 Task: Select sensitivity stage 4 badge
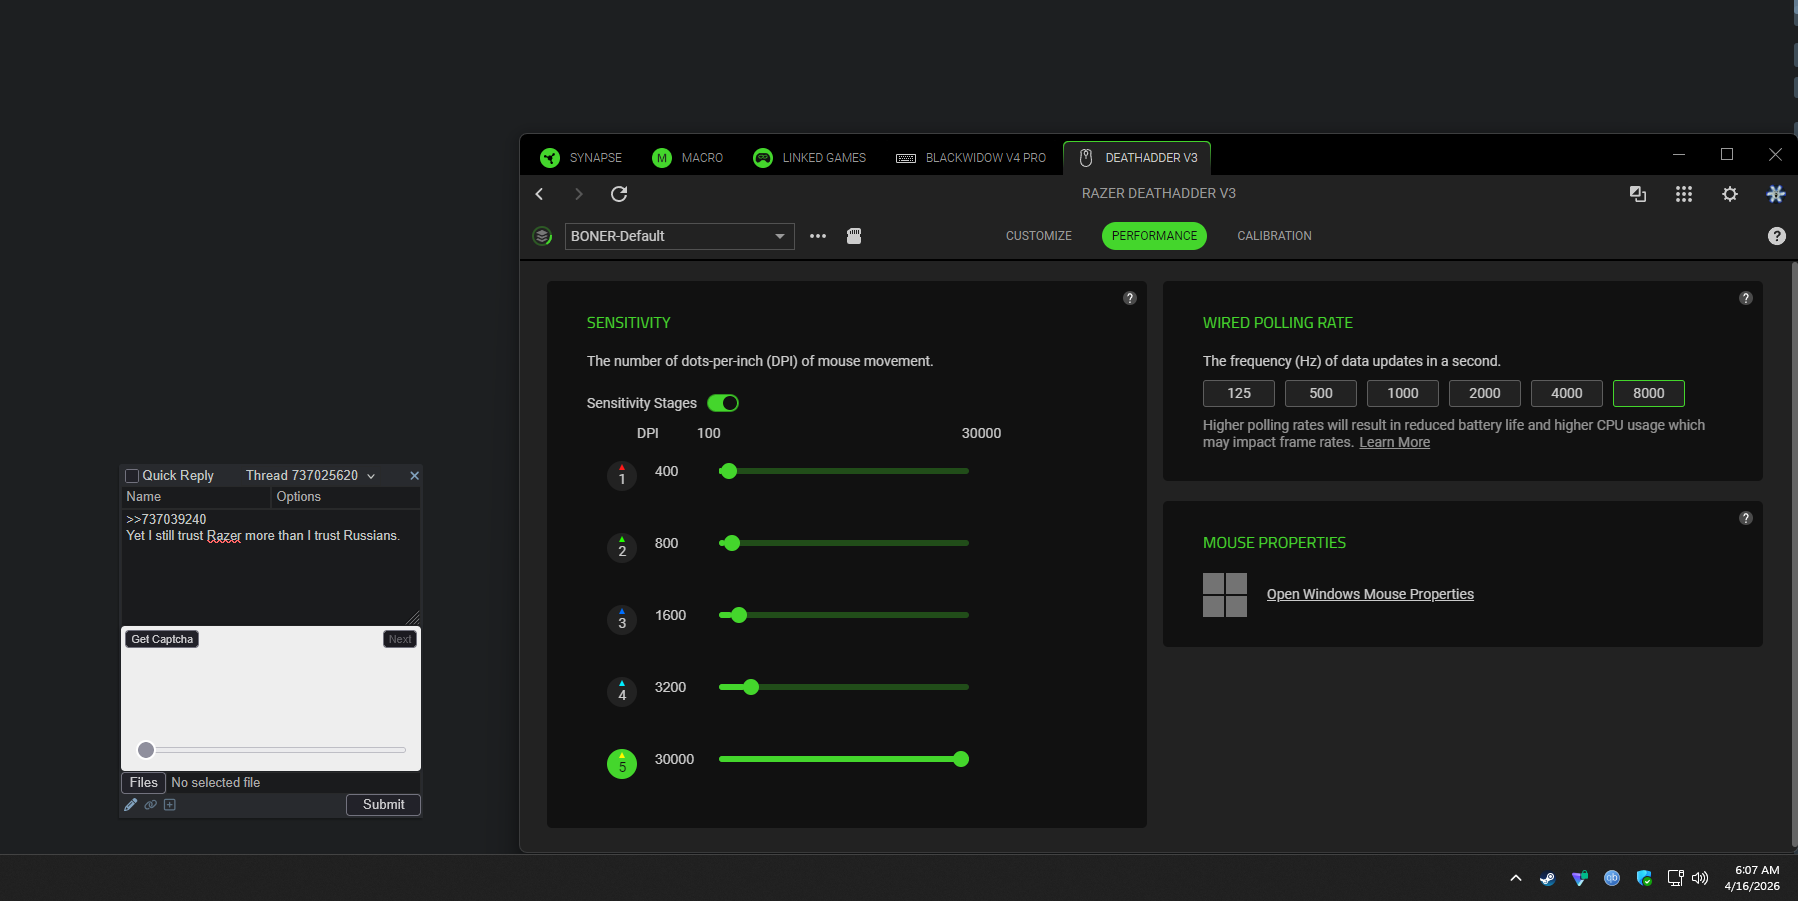(622, 691)
